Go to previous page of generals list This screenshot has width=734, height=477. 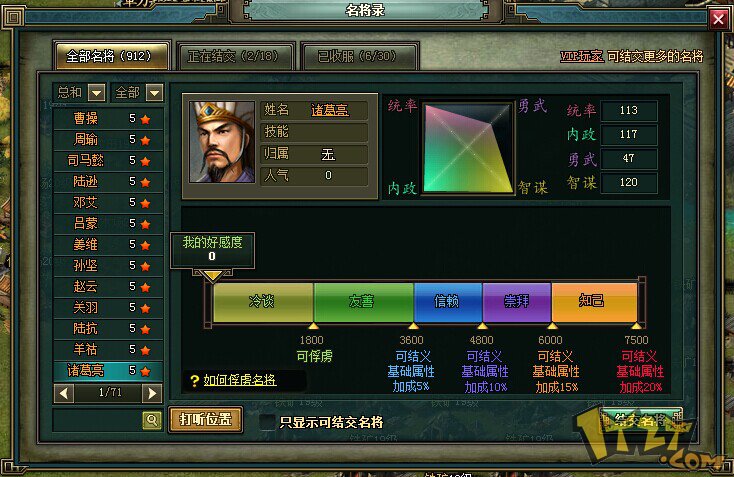tap(64, 393)
